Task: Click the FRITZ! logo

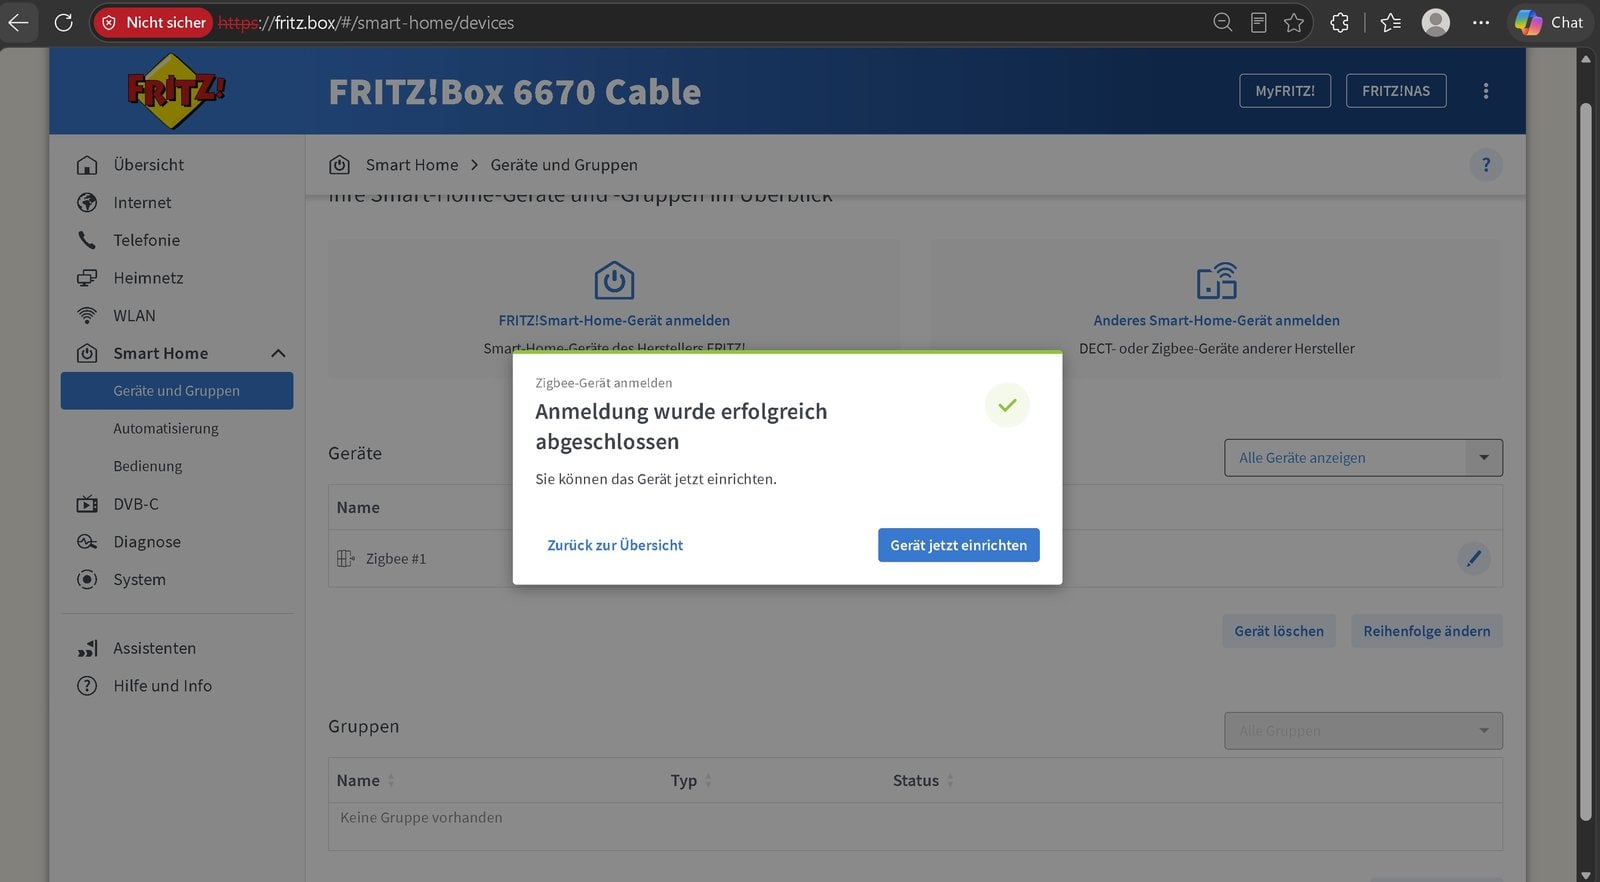Action: coord(176,91)
